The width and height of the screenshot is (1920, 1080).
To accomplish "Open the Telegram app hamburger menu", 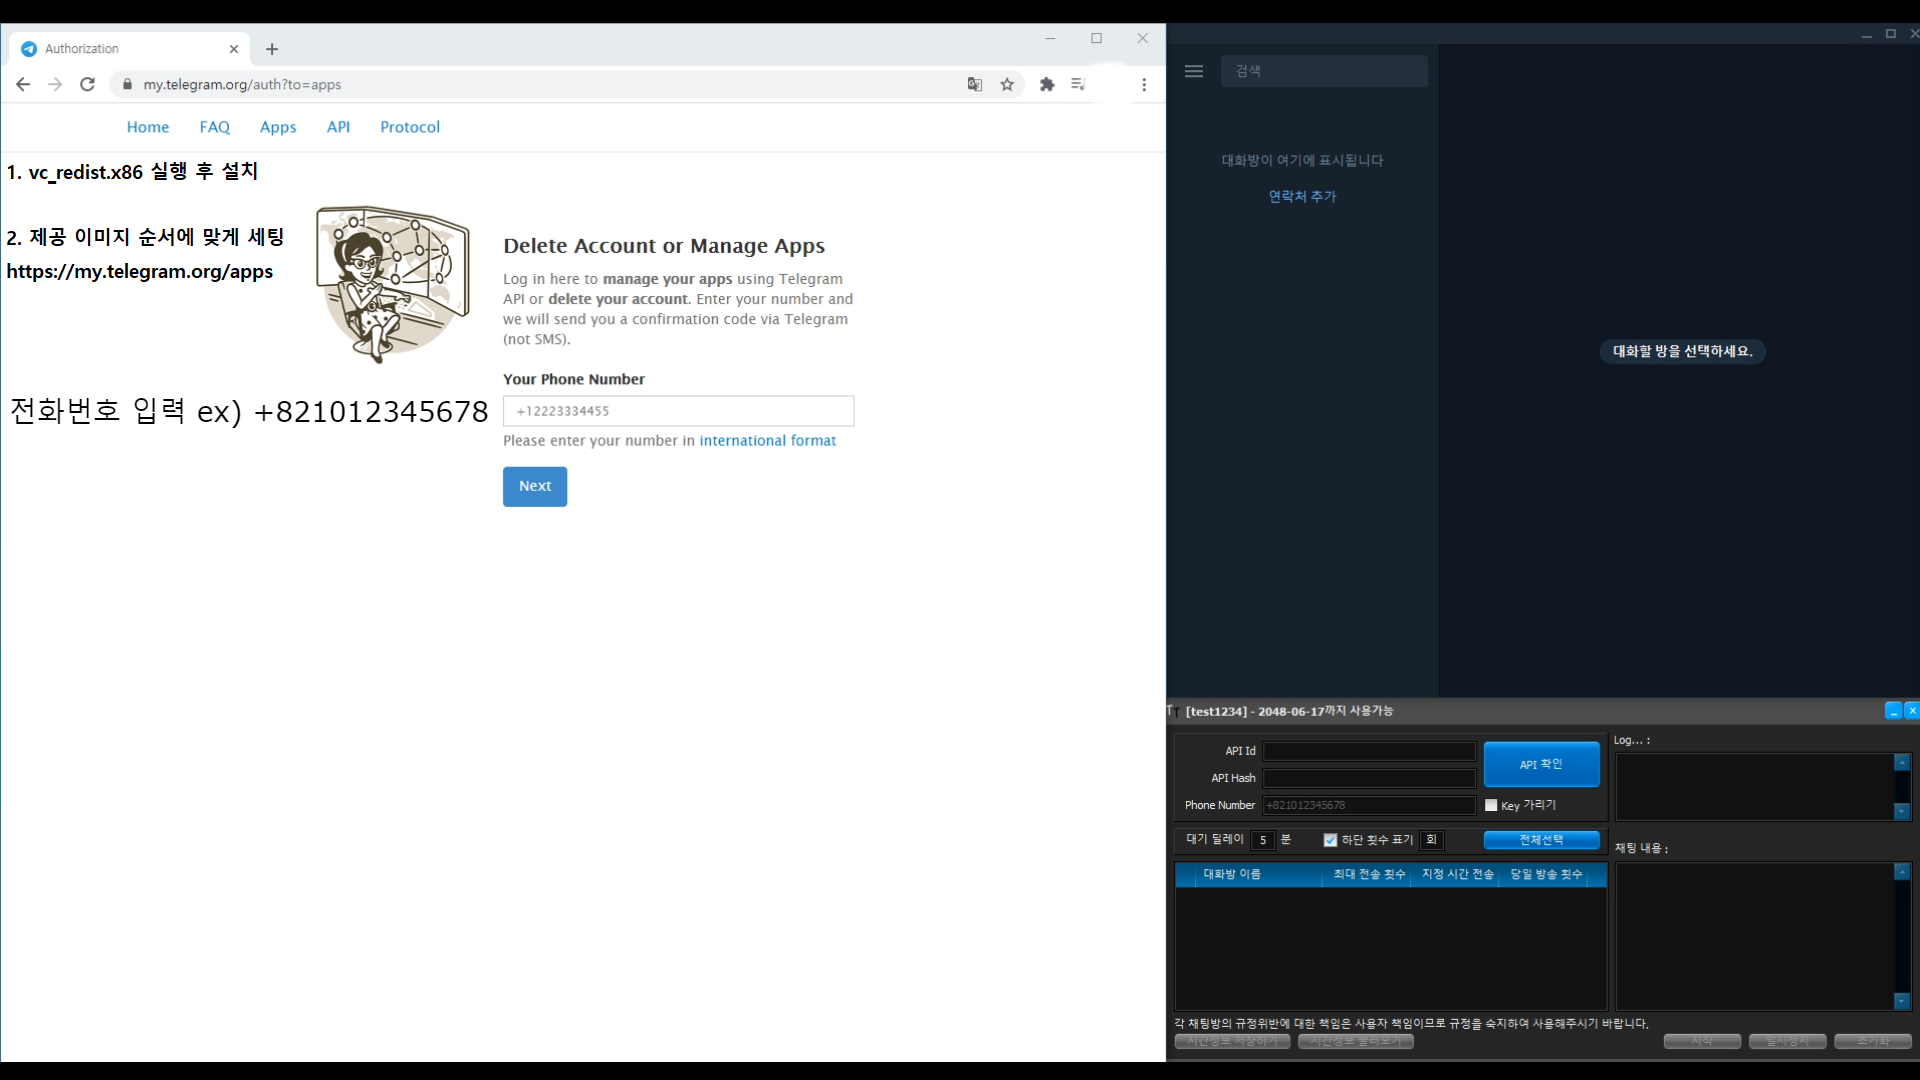I will click(x=1194, y=71).
